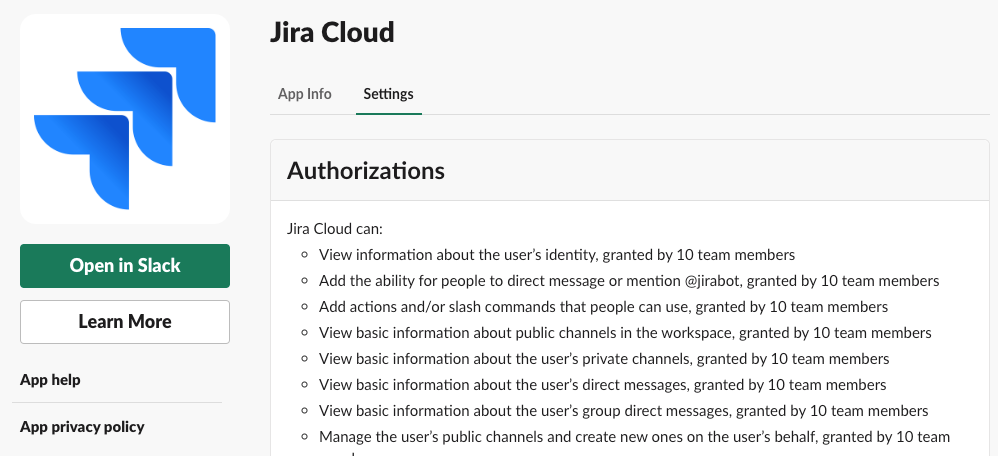
Task: Open the App help link
Action: click(50, 380)
